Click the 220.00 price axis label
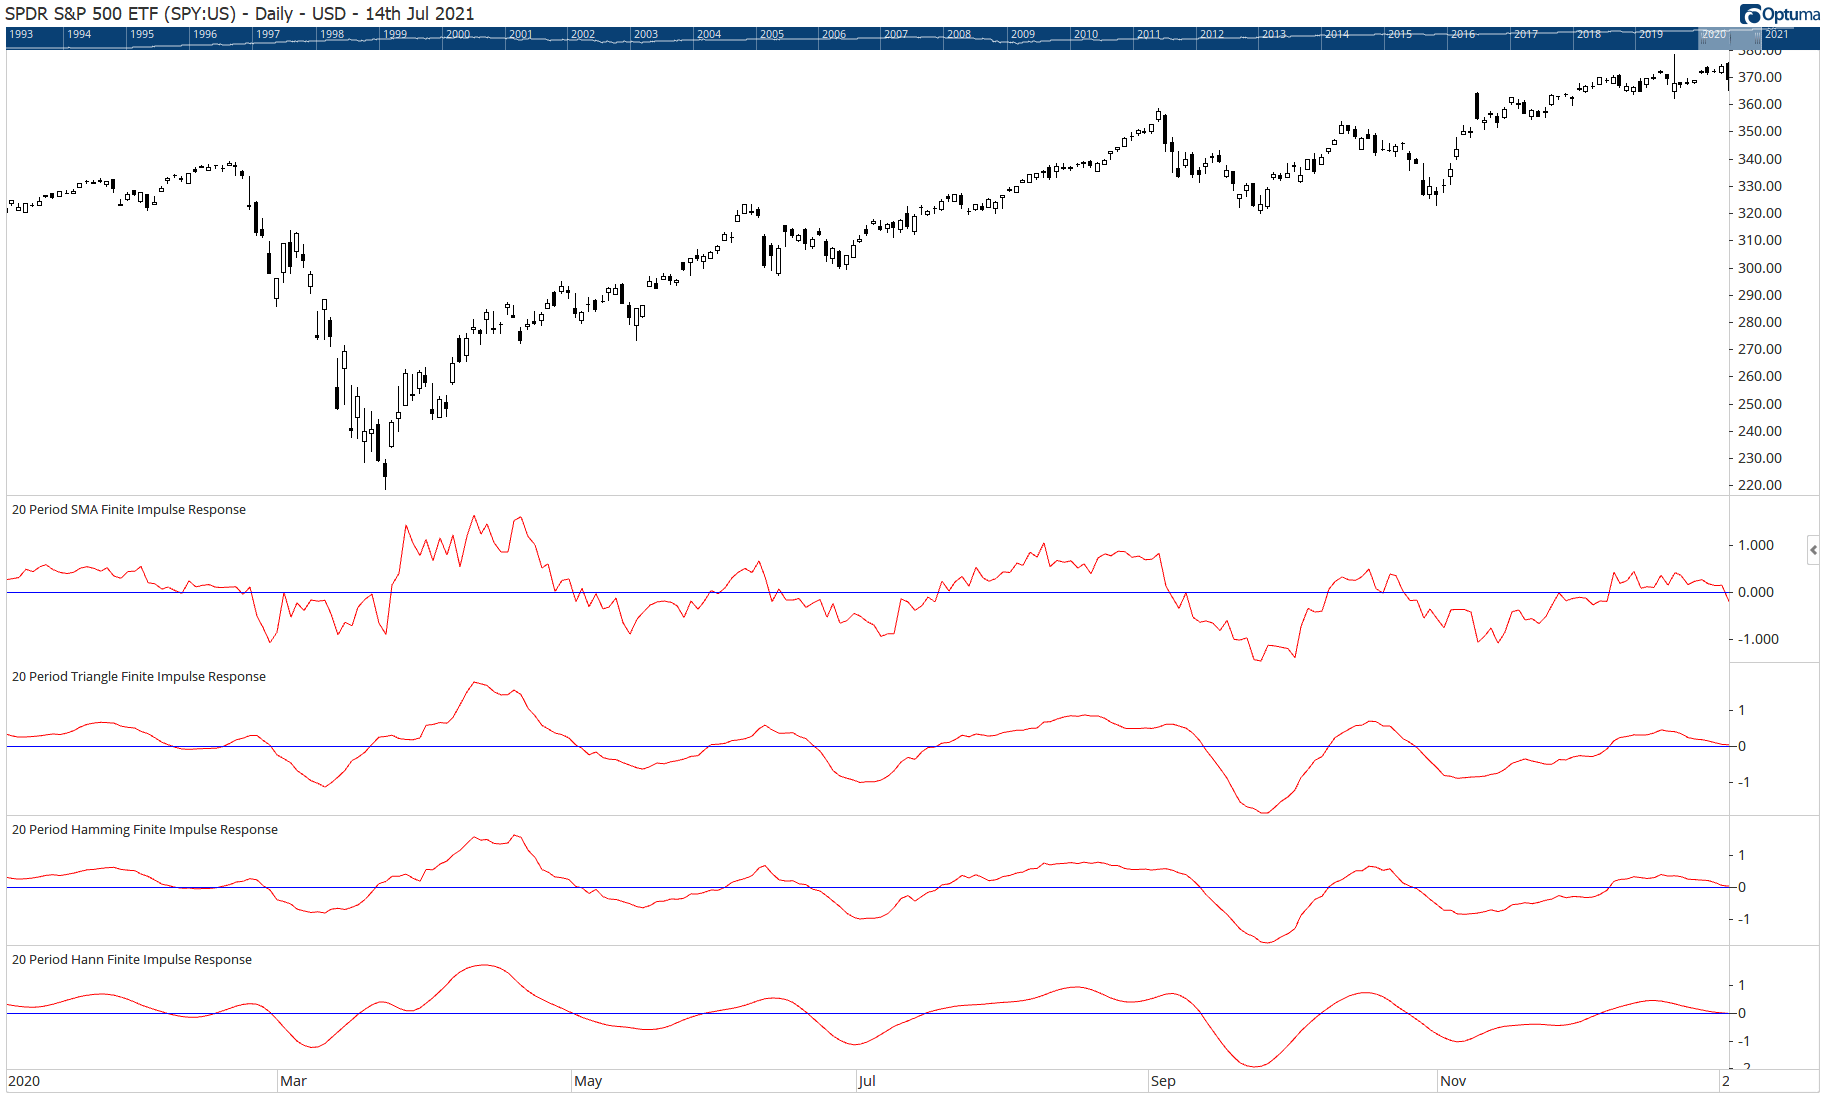The height and width of the screenshot is (1100, 1826). 1760,485
